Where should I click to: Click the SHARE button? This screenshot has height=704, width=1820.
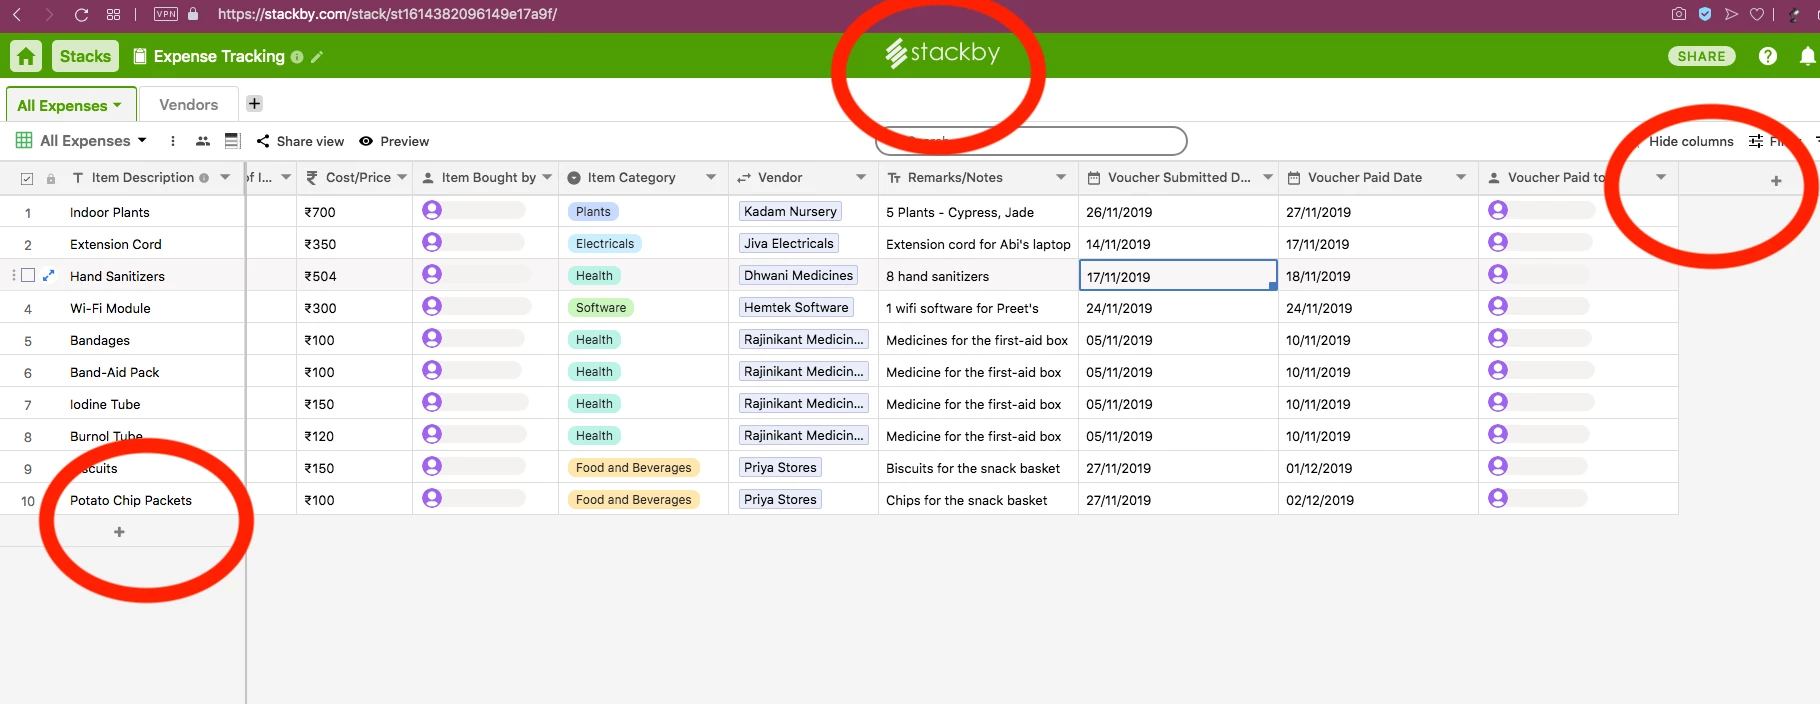coord(1701,56)
